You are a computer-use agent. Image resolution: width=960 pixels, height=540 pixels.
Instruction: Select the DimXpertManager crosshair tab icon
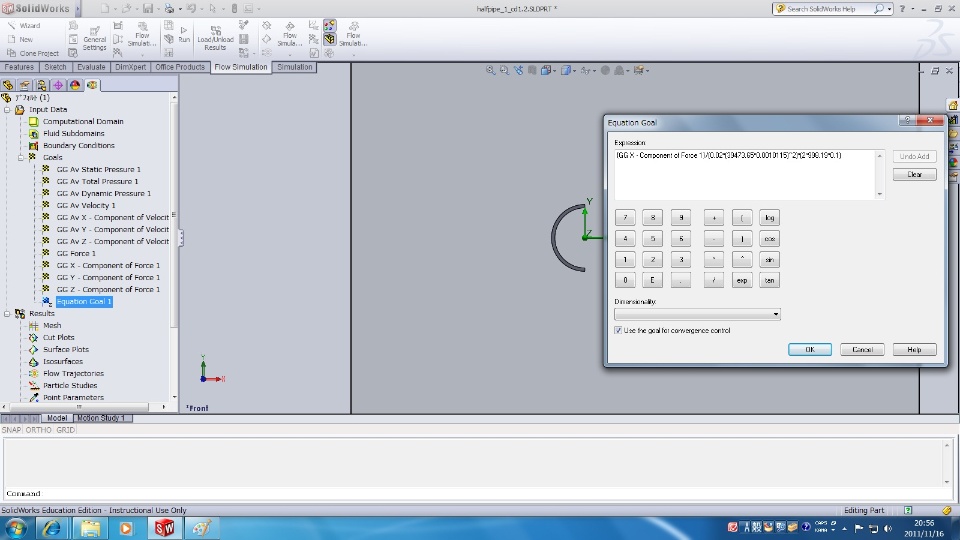(x=58, y=85)
